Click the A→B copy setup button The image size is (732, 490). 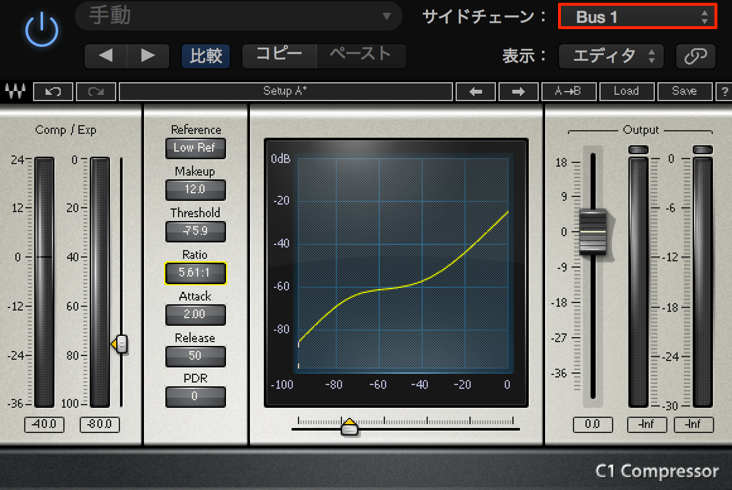click(568, 91)
